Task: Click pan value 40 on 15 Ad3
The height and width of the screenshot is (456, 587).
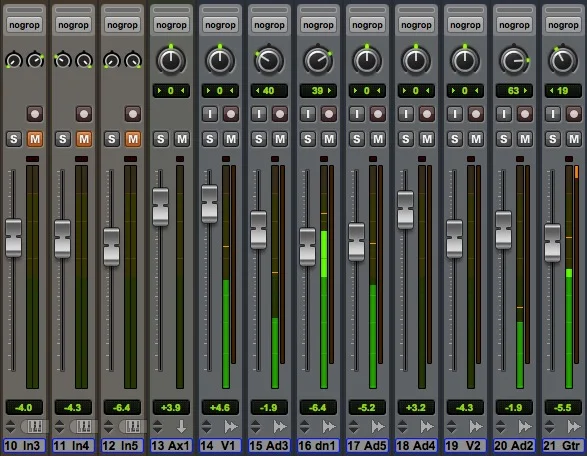Action: coord(269,91)
